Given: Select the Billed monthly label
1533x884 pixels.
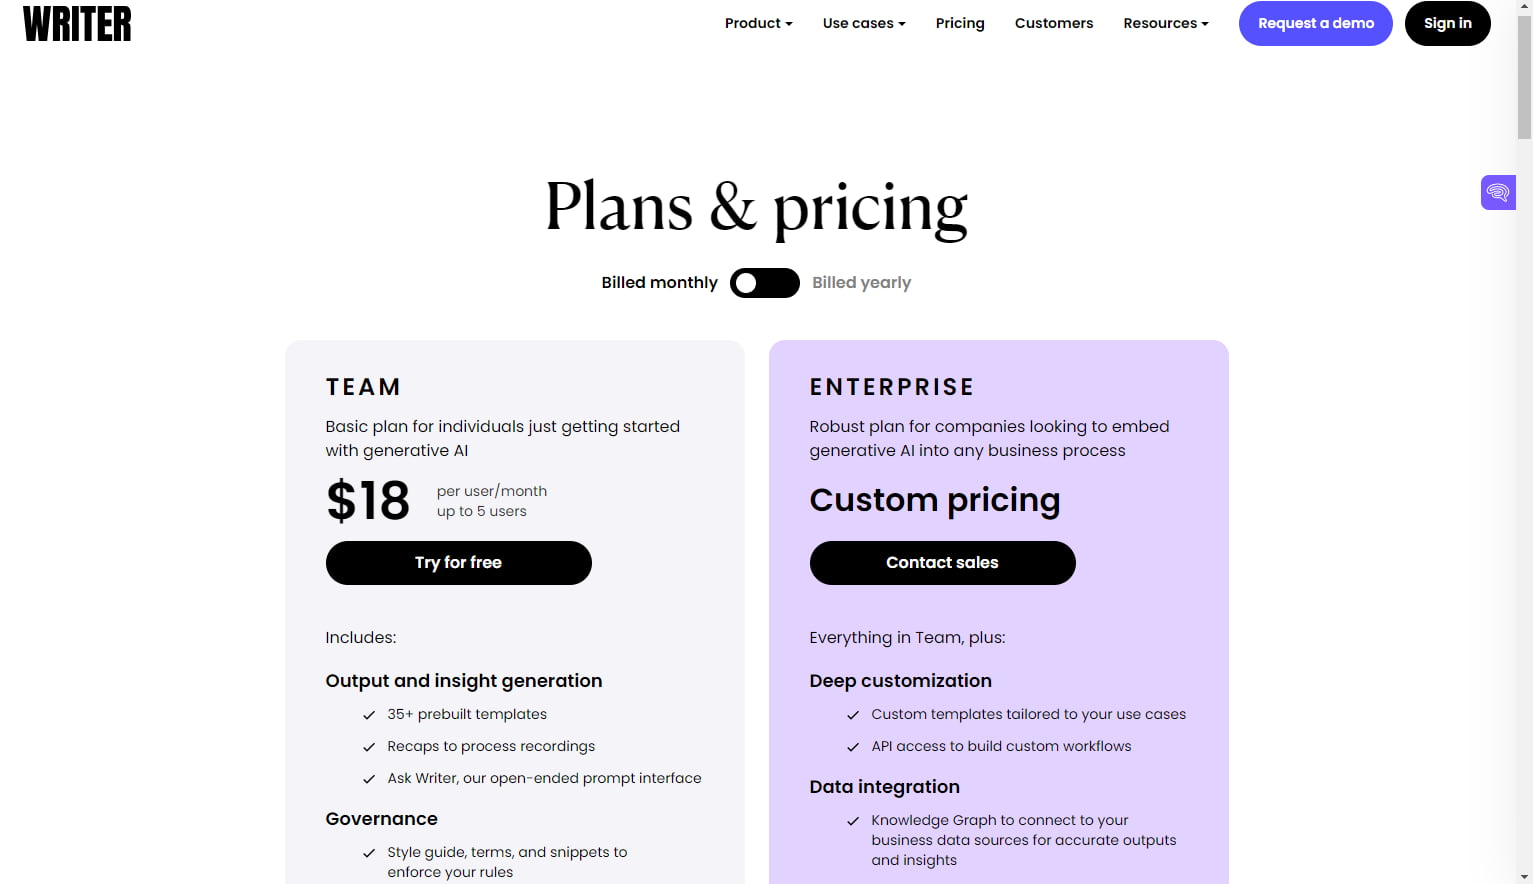Looking at the screenshot, I should (659, 283).
